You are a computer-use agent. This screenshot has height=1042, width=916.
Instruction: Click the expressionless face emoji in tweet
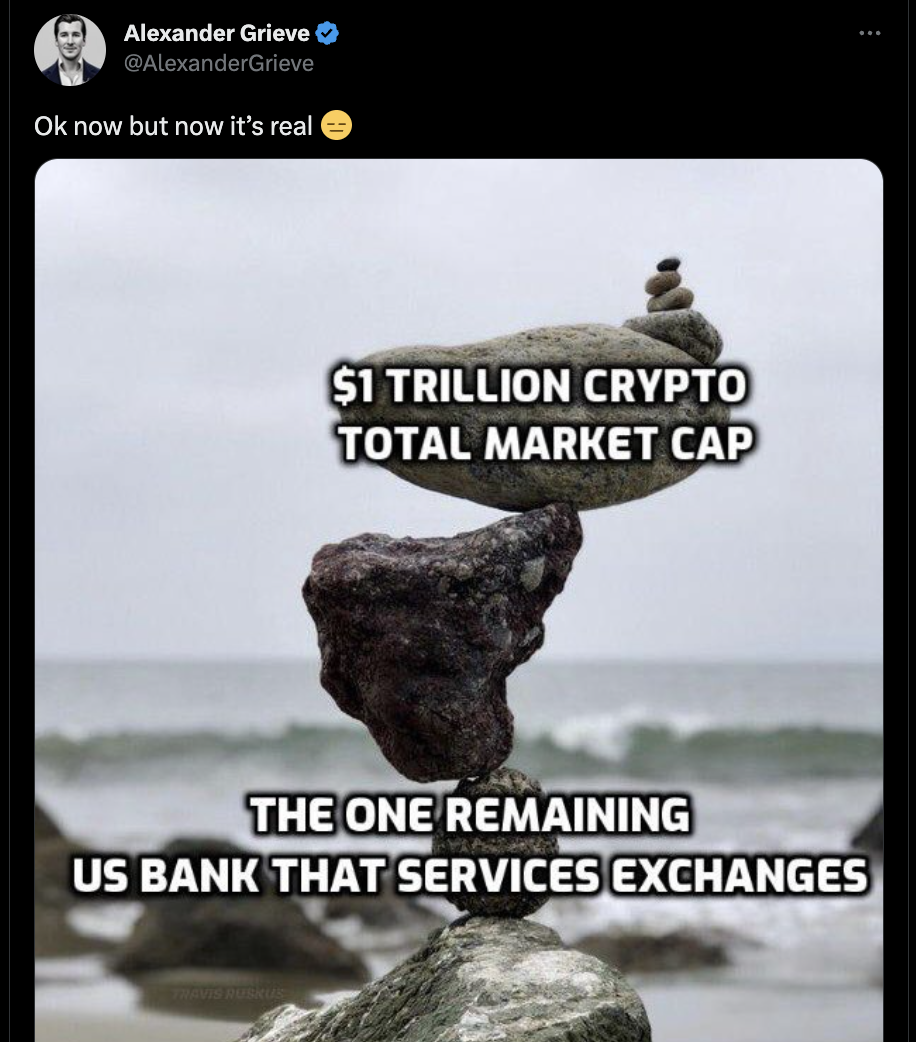coord(336,126)
